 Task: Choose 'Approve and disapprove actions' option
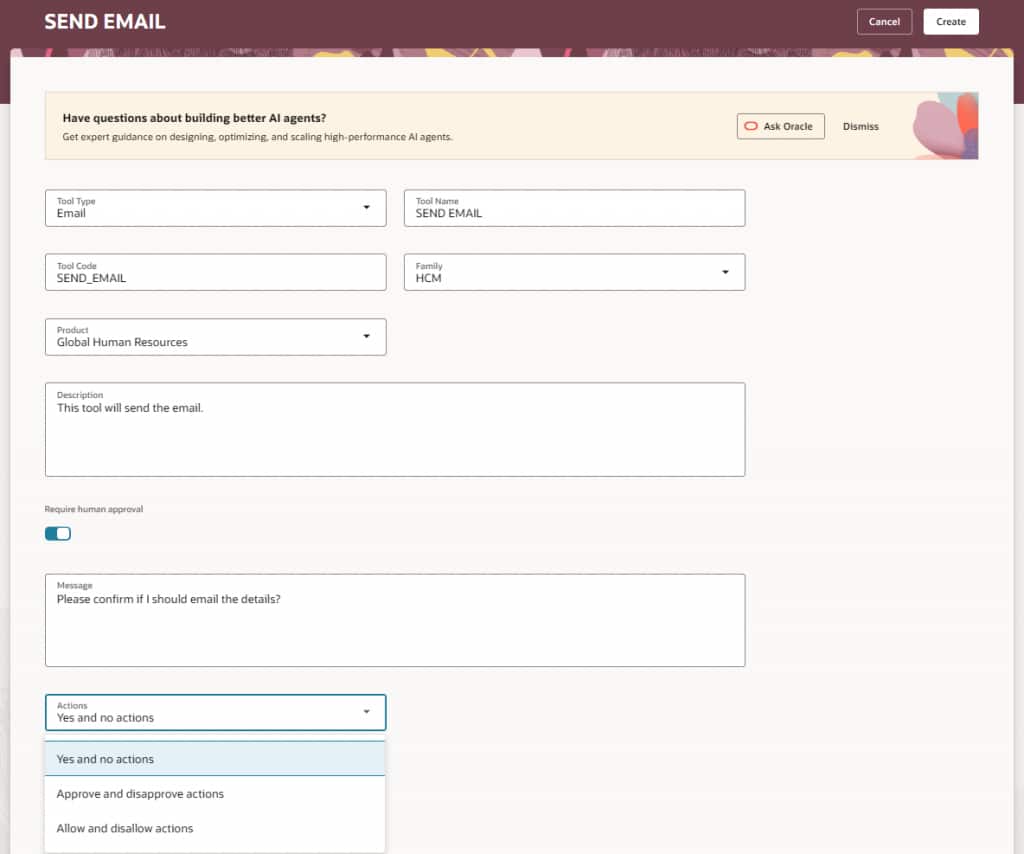[140, 794]
